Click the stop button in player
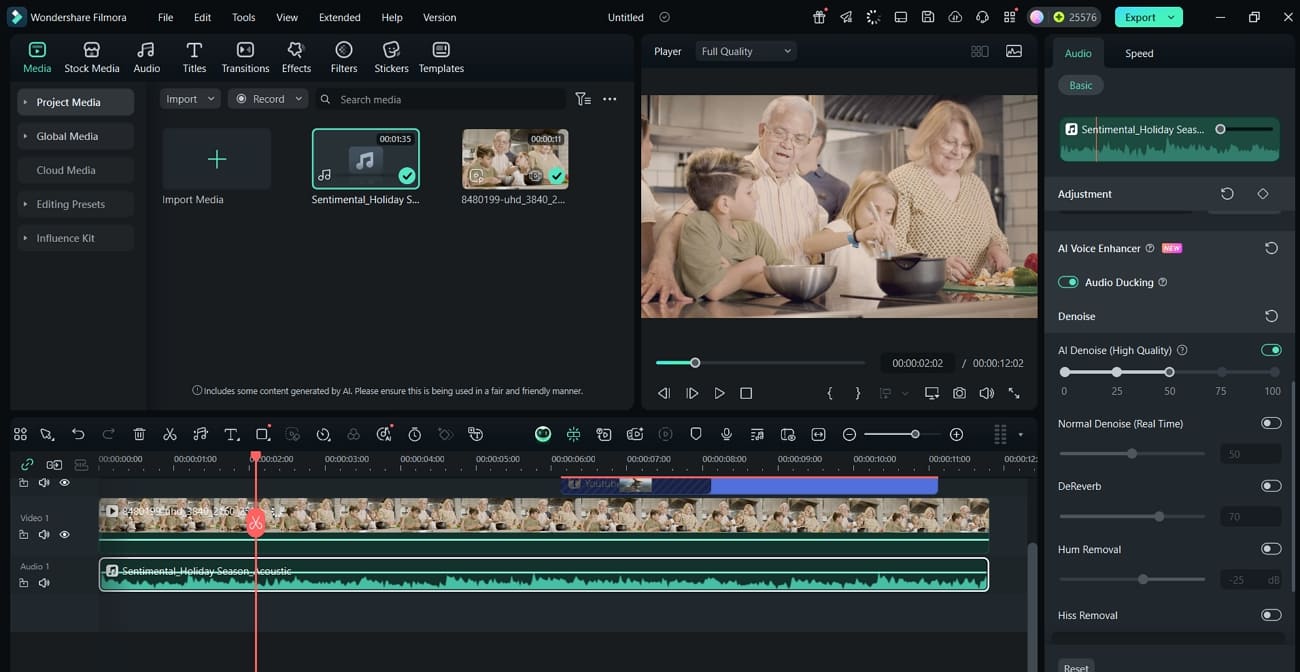Screen dimensions: 1300x672 tap(746, 393)
